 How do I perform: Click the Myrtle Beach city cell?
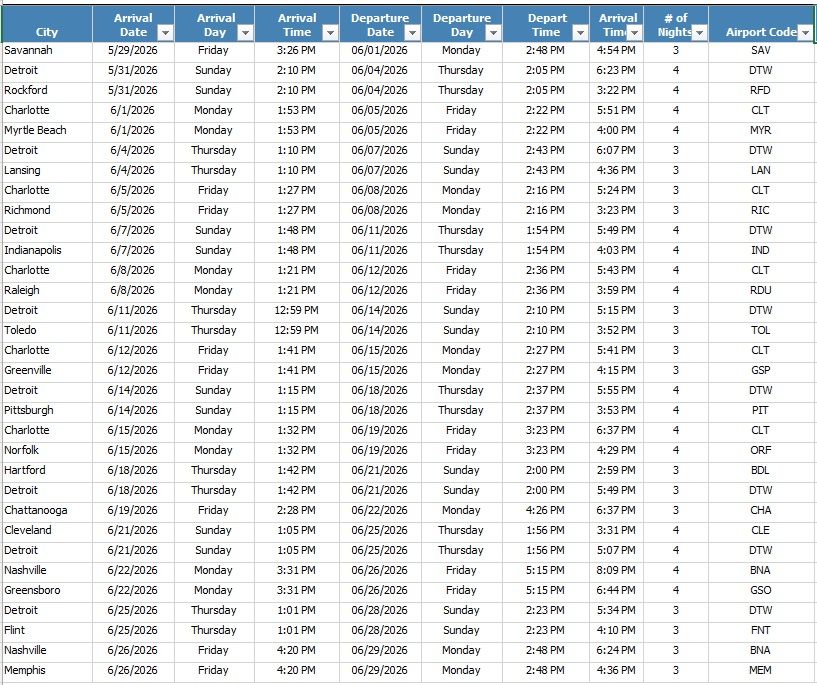[x=47, y=130]
